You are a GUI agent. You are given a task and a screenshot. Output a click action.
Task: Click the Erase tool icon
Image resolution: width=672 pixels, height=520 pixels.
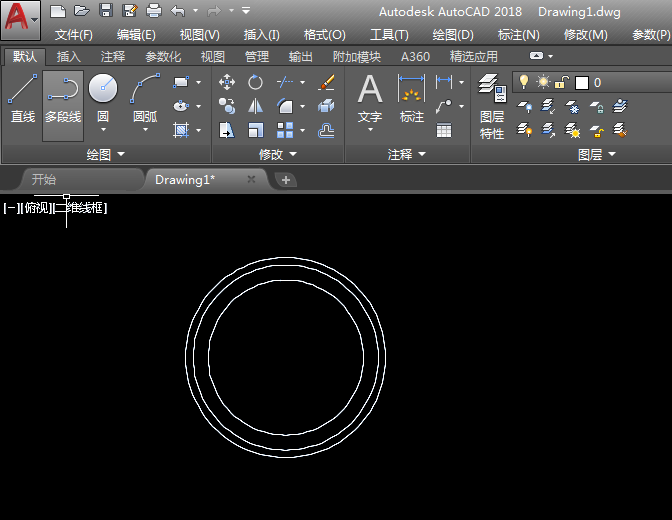click(326, 82)
